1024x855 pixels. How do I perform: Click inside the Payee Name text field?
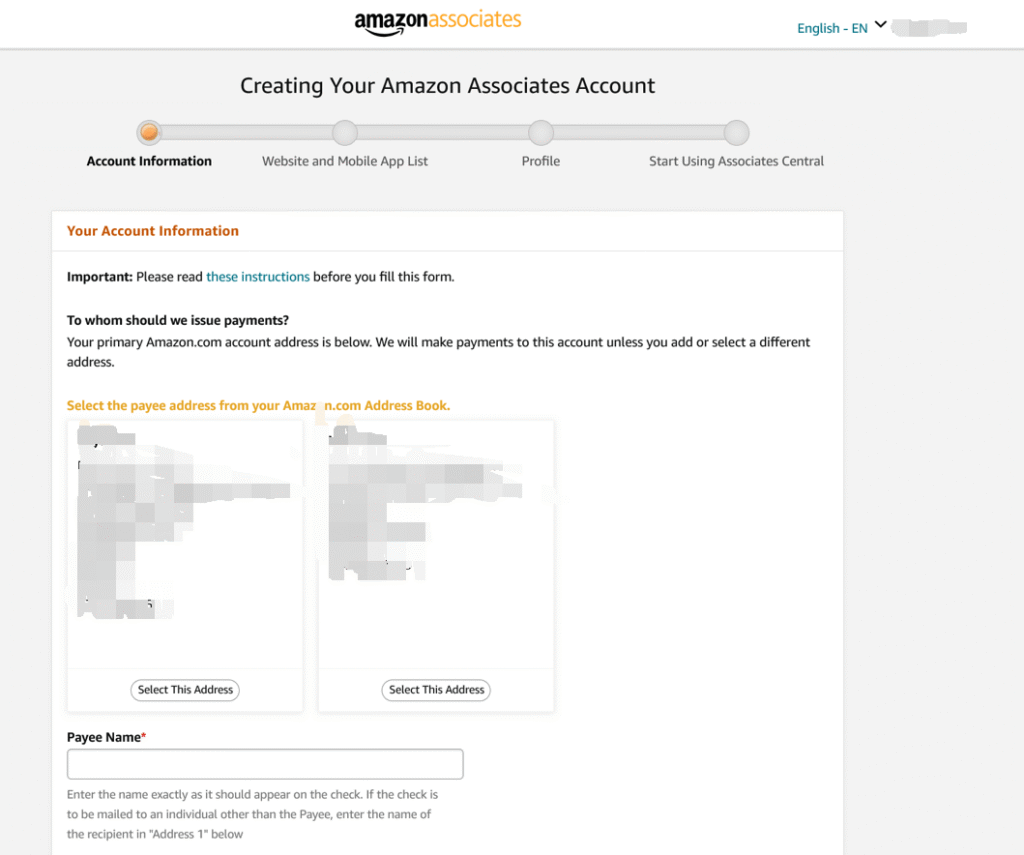pos(265,764)
